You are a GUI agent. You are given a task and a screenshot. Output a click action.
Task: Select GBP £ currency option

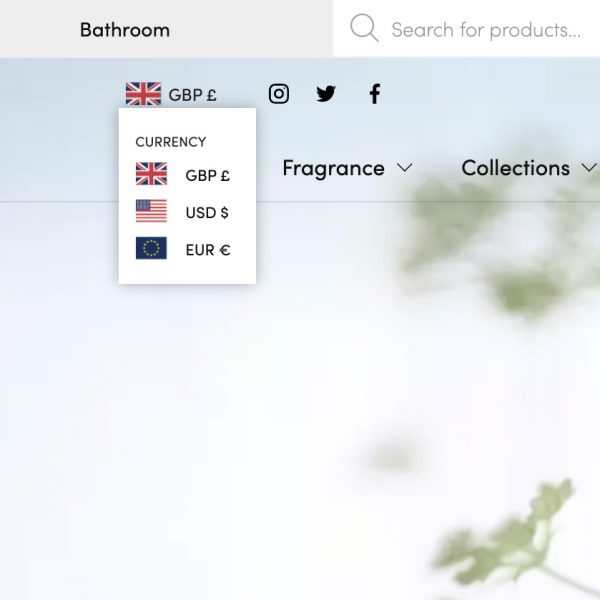(183, 175)
